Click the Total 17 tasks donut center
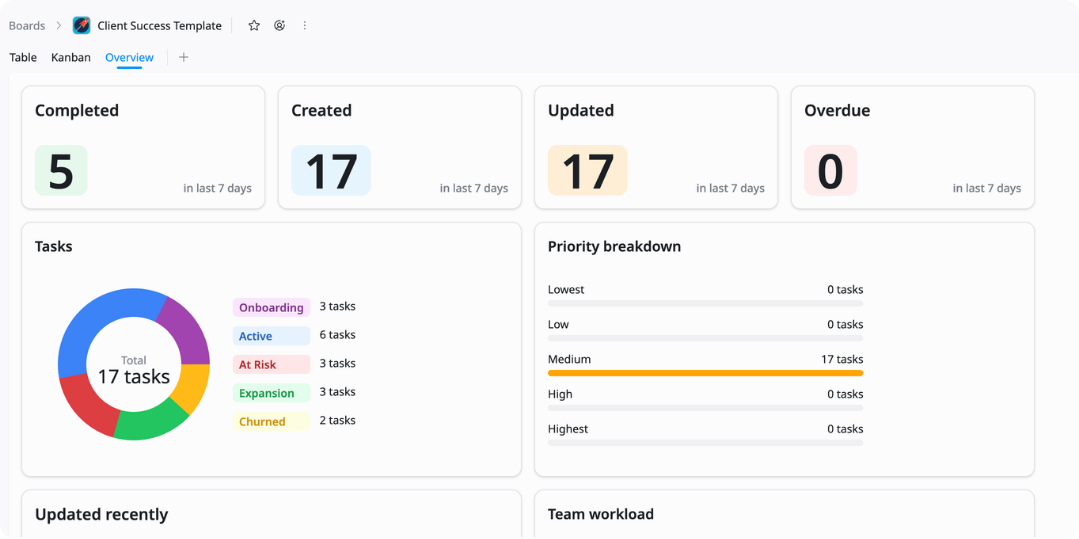Image resolution: width=1079 pixels, height=539 pixels. [x=133, y=370]
